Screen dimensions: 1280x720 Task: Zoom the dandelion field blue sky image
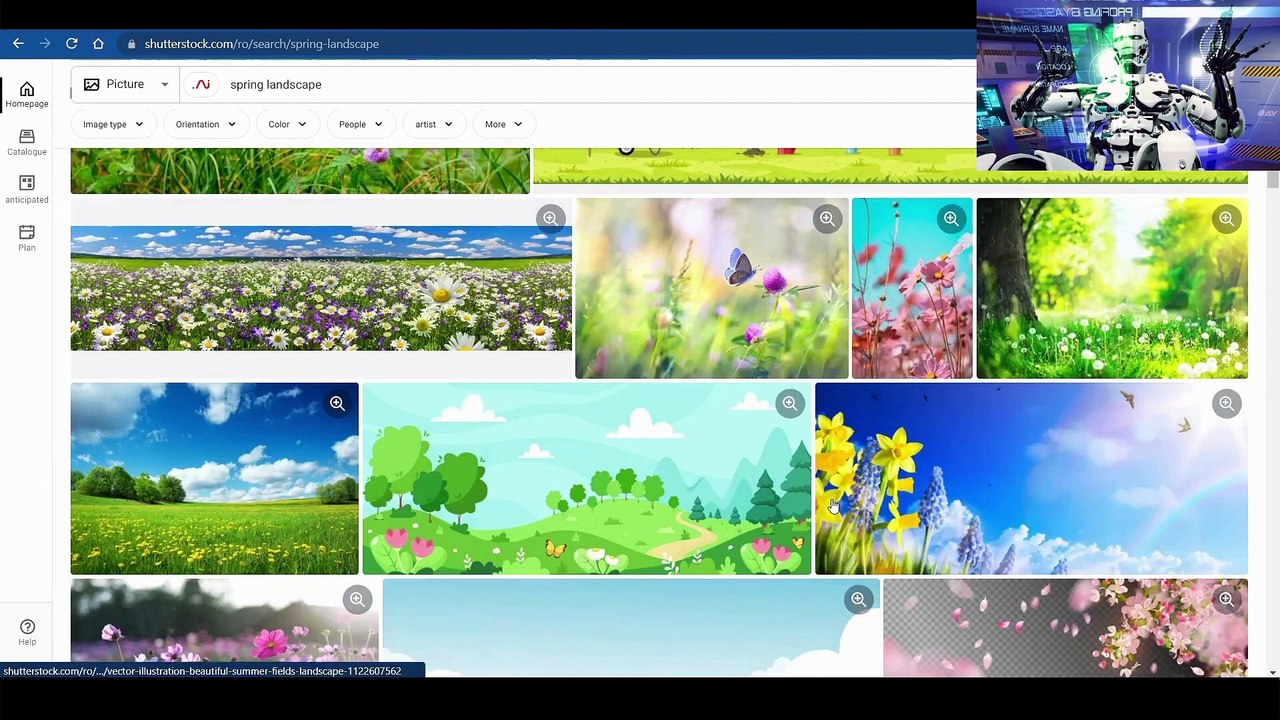coord(337,404)
